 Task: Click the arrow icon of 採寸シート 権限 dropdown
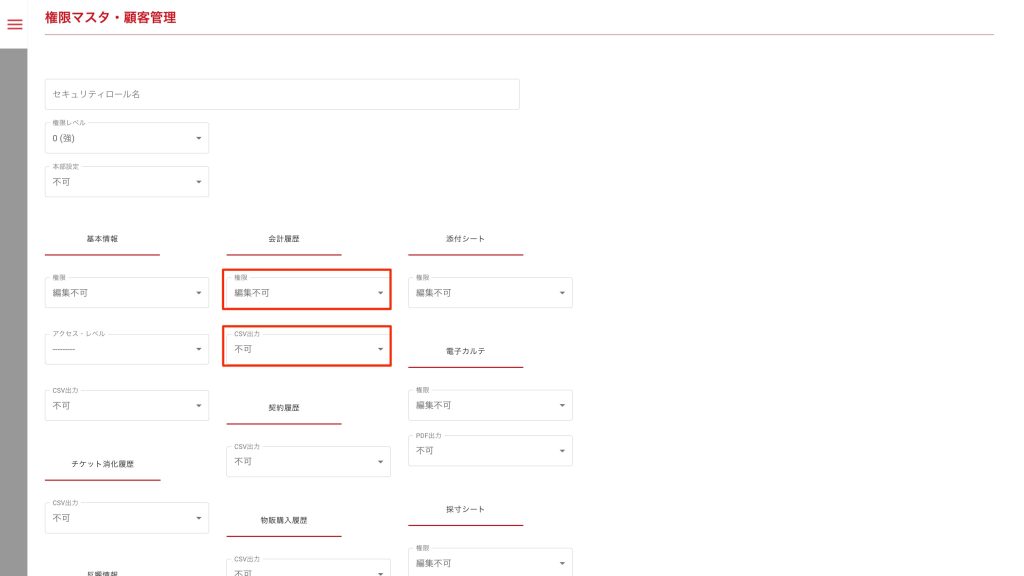tap(562, 563)
